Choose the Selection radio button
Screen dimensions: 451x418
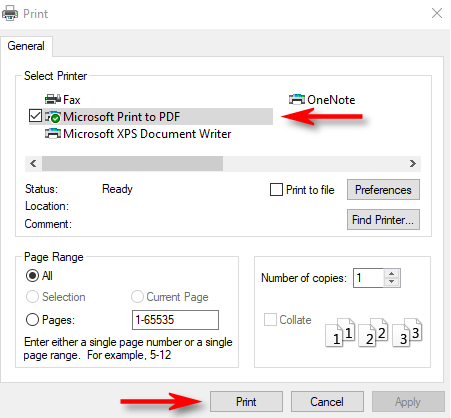(32, 297)
